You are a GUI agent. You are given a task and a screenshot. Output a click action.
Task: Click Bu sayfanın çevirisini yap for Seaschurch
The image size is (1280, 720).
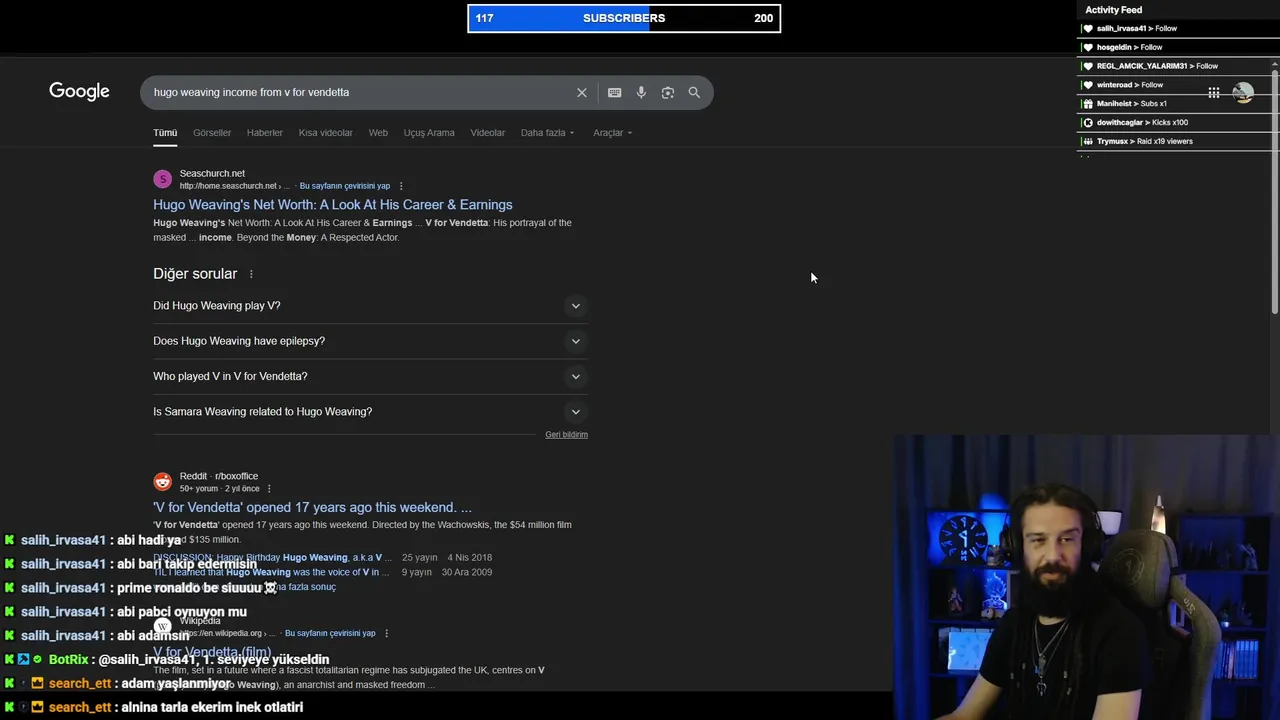(x=345, y=186)
